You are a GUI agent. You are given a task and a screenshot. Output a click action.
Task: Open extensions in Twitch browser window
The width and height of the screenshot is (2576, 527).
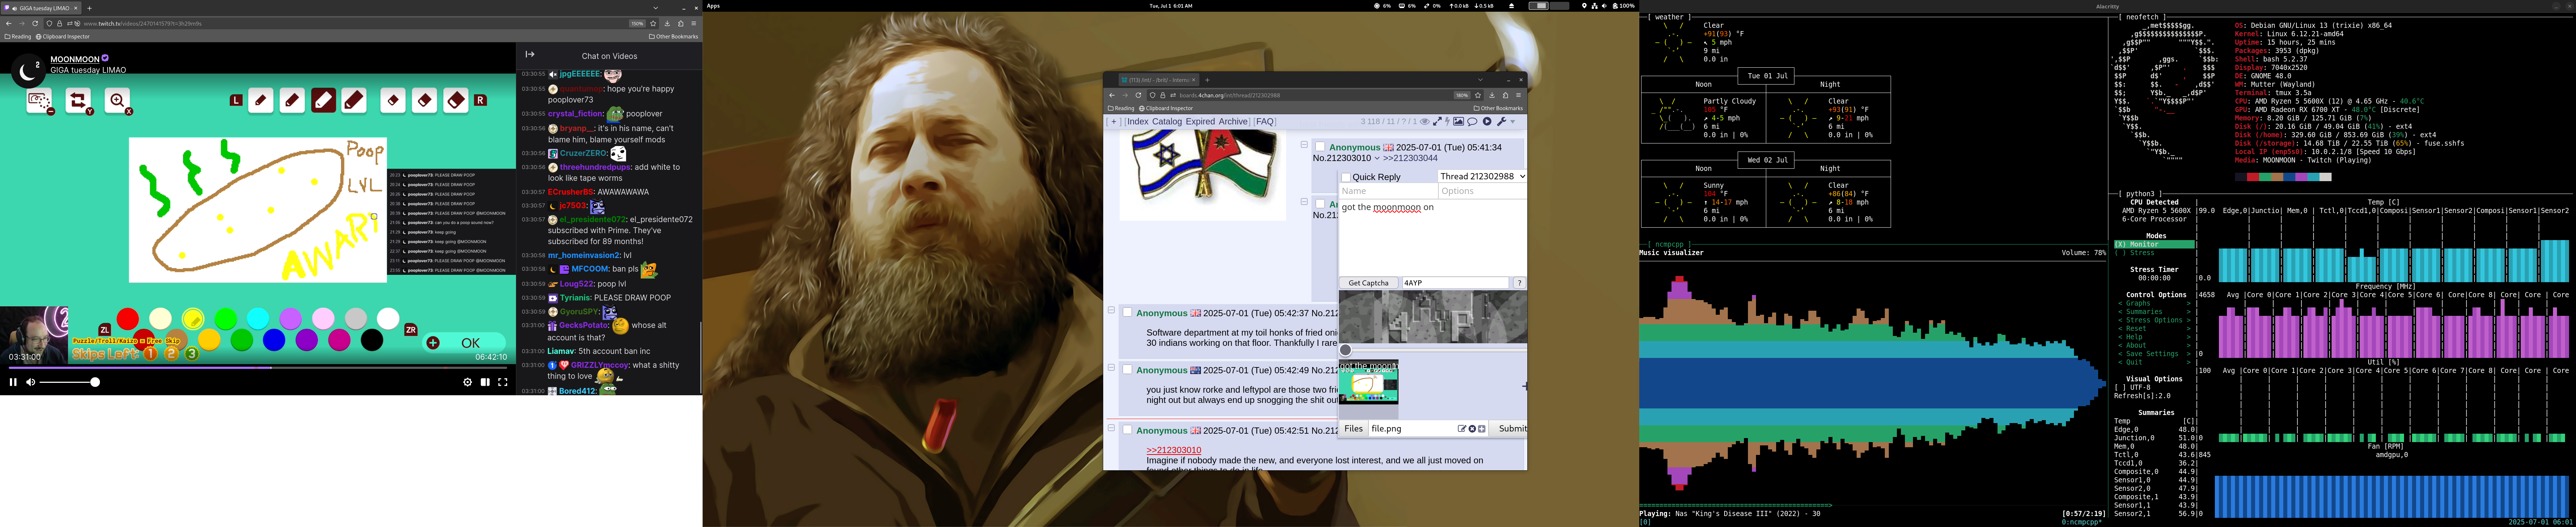pos(681,23)
